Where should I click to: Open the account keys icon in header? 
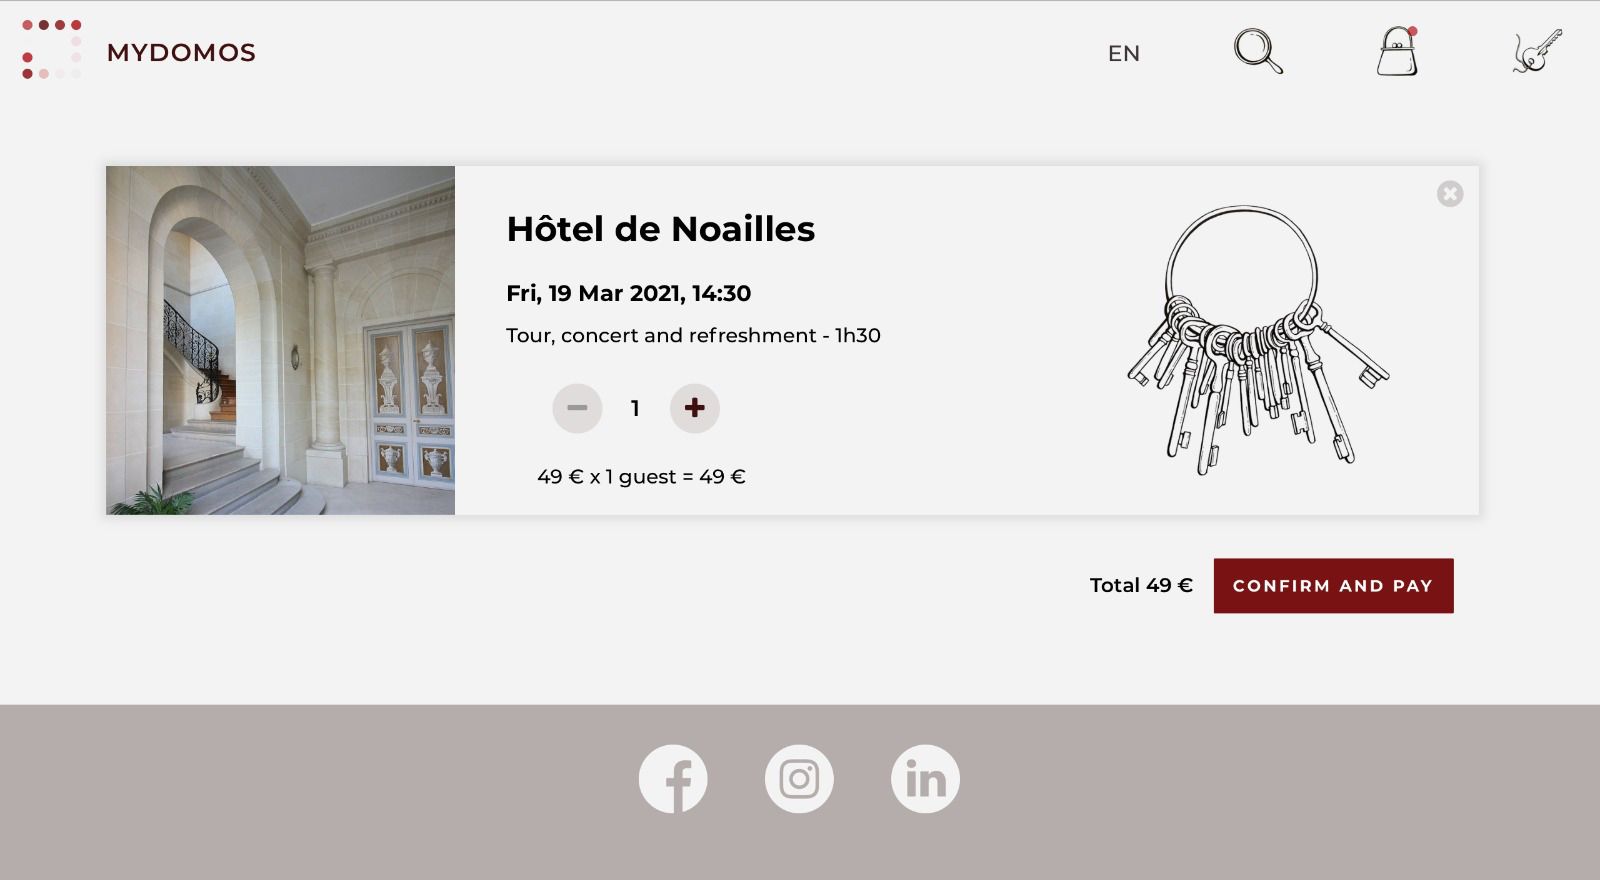[x=1537, y=51]
